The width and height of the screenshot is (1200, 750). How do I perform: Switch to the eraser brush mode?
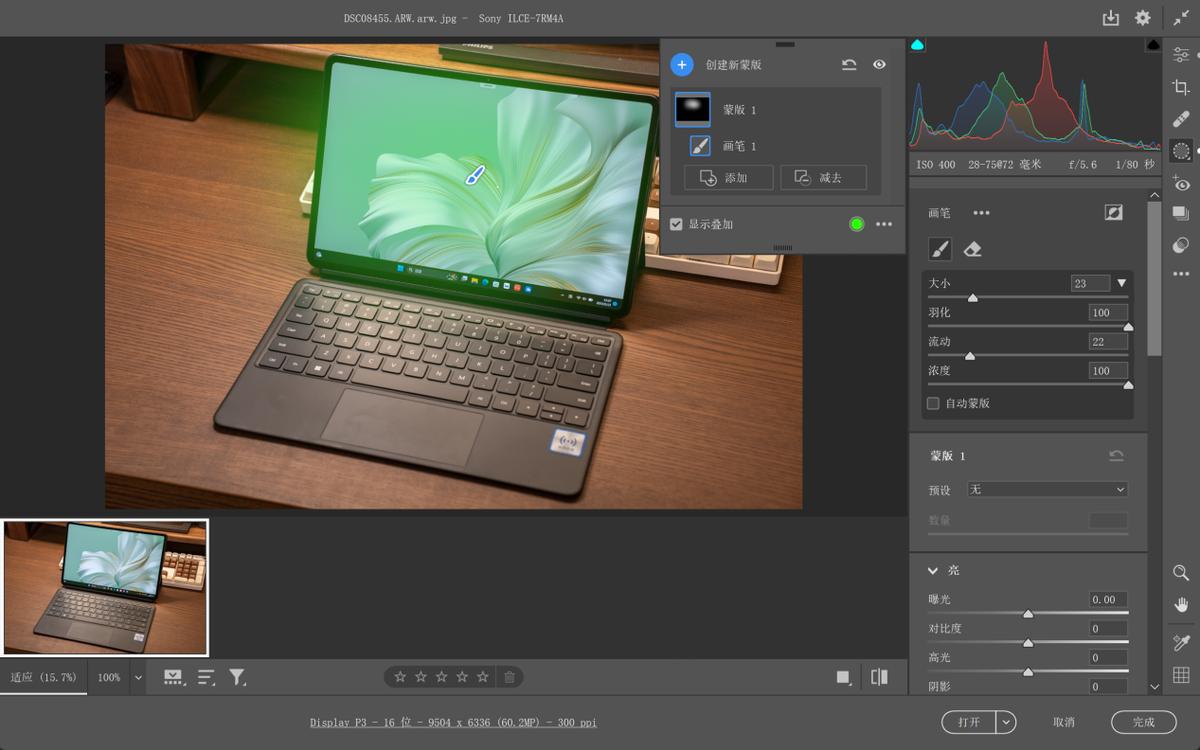(x=972, y=249)
